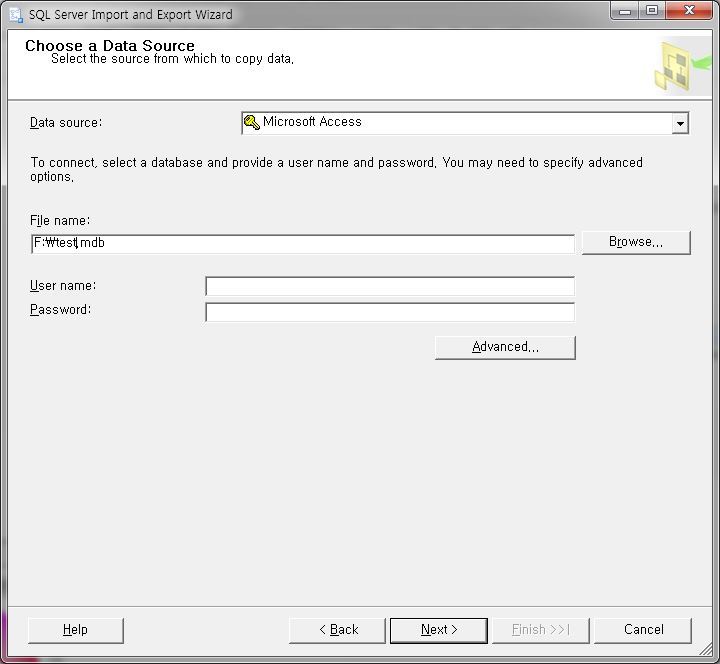Viewport: 720px width, 664px height.
Task: Open the Advanced... options
Action: click(x=505, y=347)
